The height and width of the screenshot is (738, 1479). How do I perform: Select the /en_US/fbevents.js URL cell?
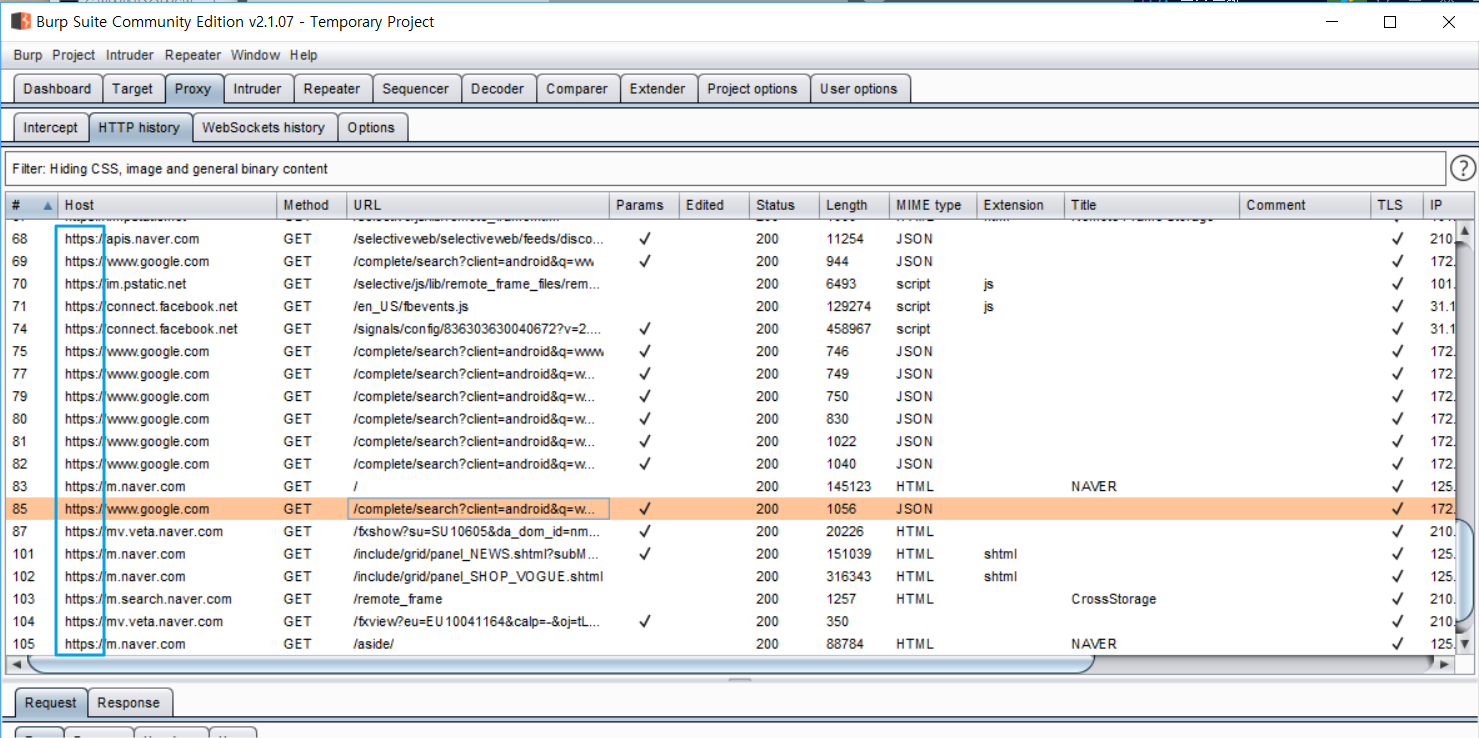[478, 306]
